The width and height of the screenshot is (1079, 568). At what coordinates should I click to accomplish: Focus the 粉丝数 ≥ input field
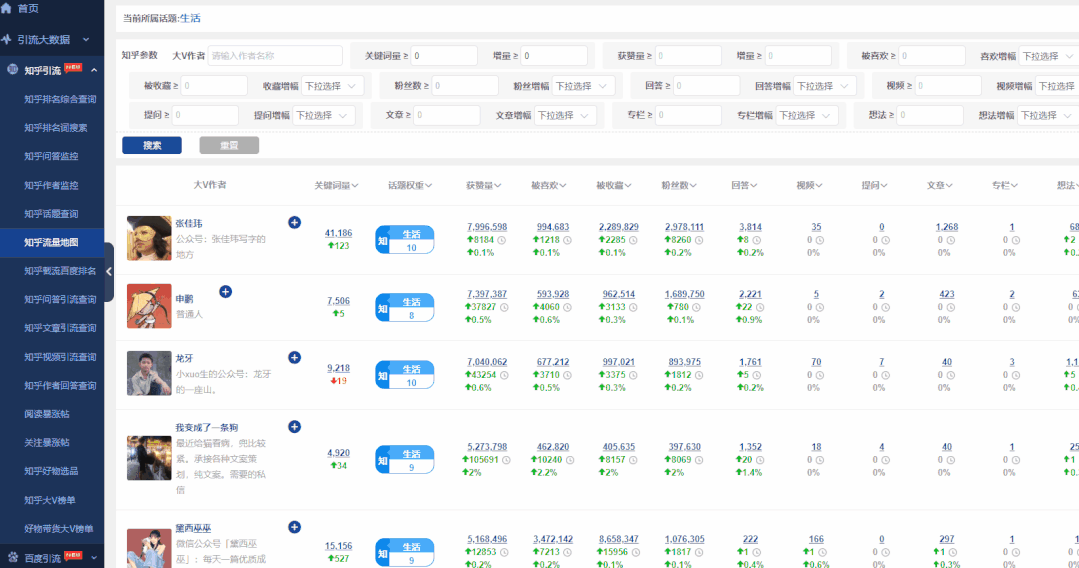(x=464, y=86)
